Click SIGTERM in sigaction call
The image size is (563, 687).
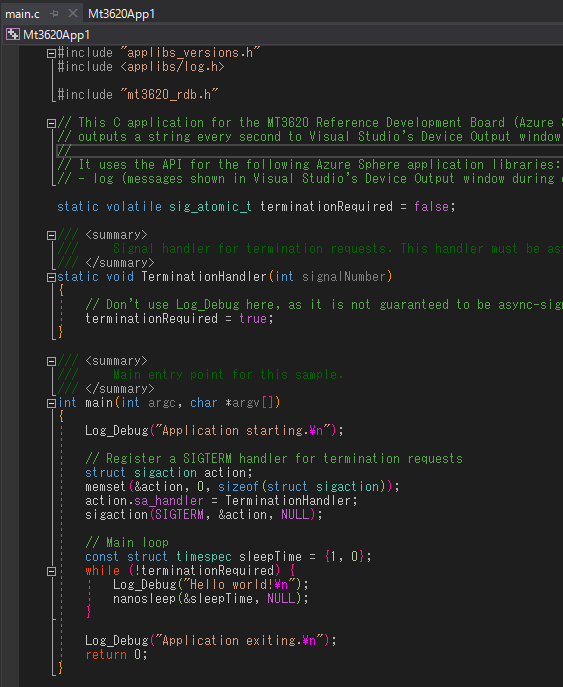tap(179, 515)
